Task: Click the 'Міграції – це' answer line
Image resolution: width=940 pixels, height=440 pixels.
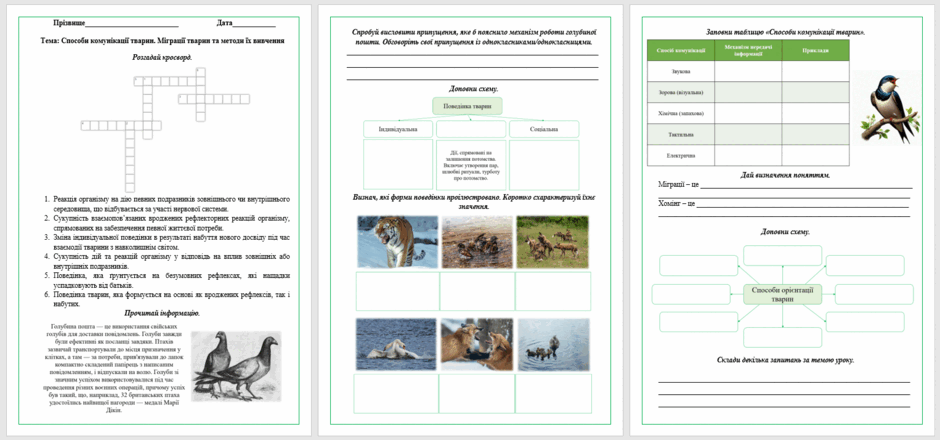Action: pos(806,185)
